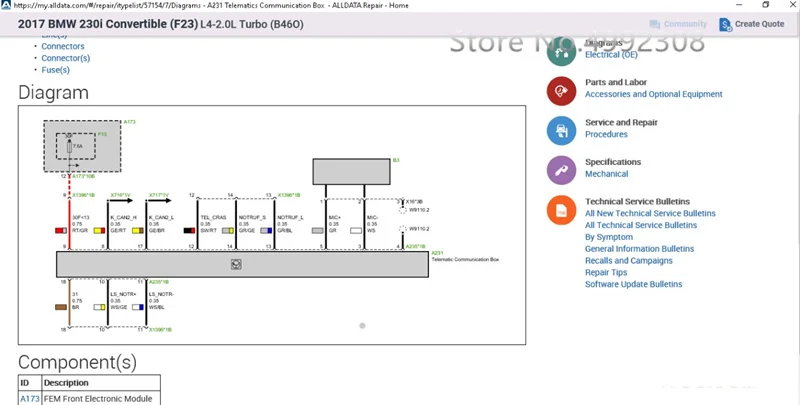Click the green A173 label in the diagram
Screen dimensions: 800x405
click(x=130, y=122)
